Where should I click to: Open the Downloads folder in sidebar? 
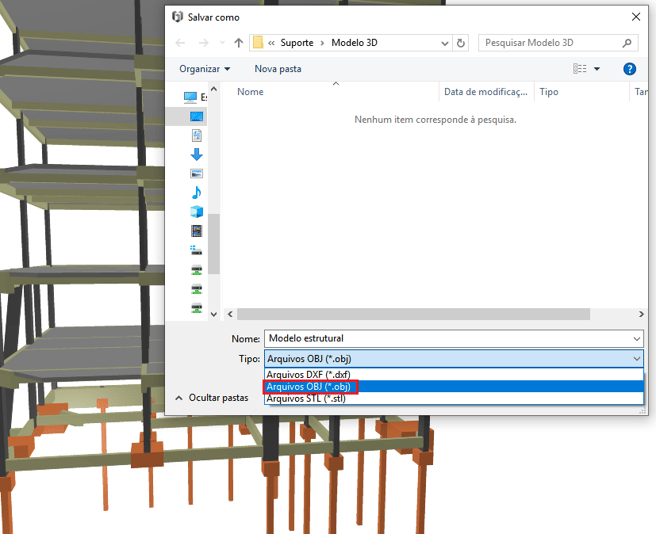point(196,154)
